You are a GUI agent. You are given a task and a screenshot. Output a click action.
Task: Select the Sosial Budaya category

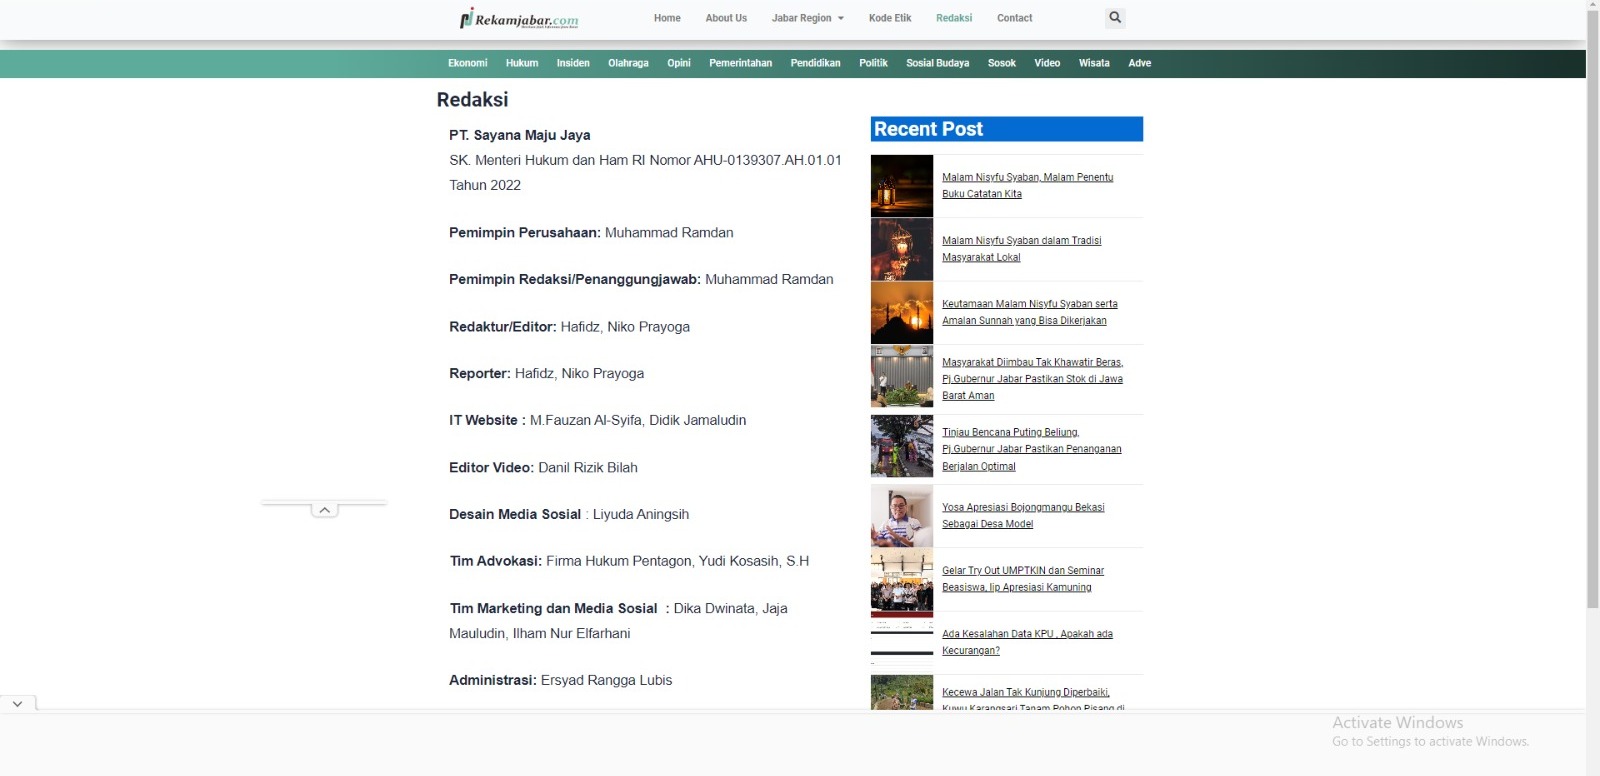(937, 63)
